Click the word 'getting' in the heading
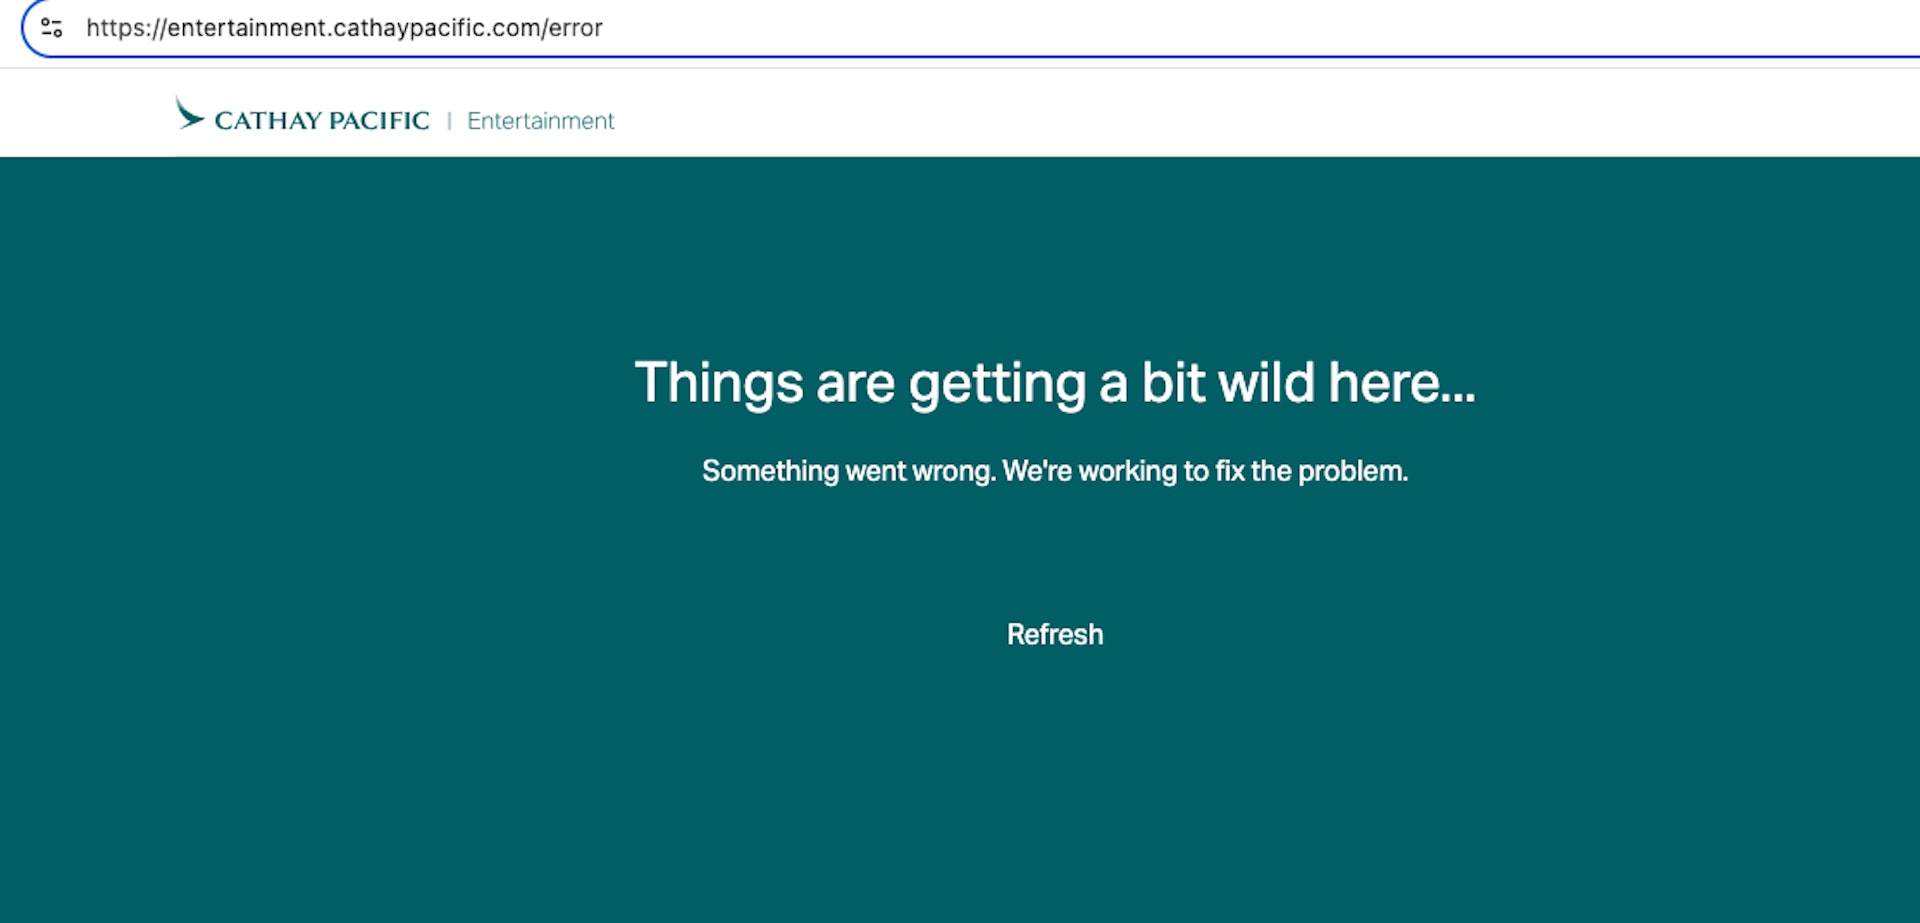The height and width of the screenshot is (923, 1920). tap(997, 383)
